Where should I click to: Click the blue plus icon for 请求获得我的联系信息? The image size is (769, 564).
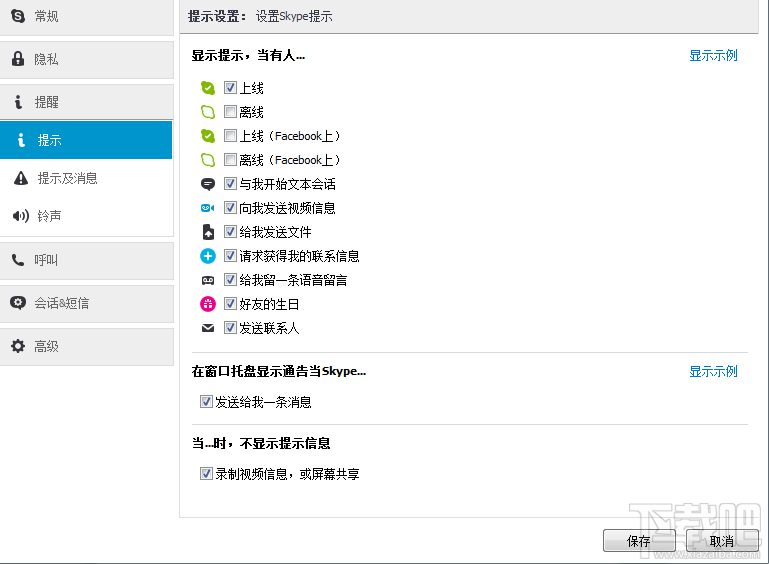208,256
